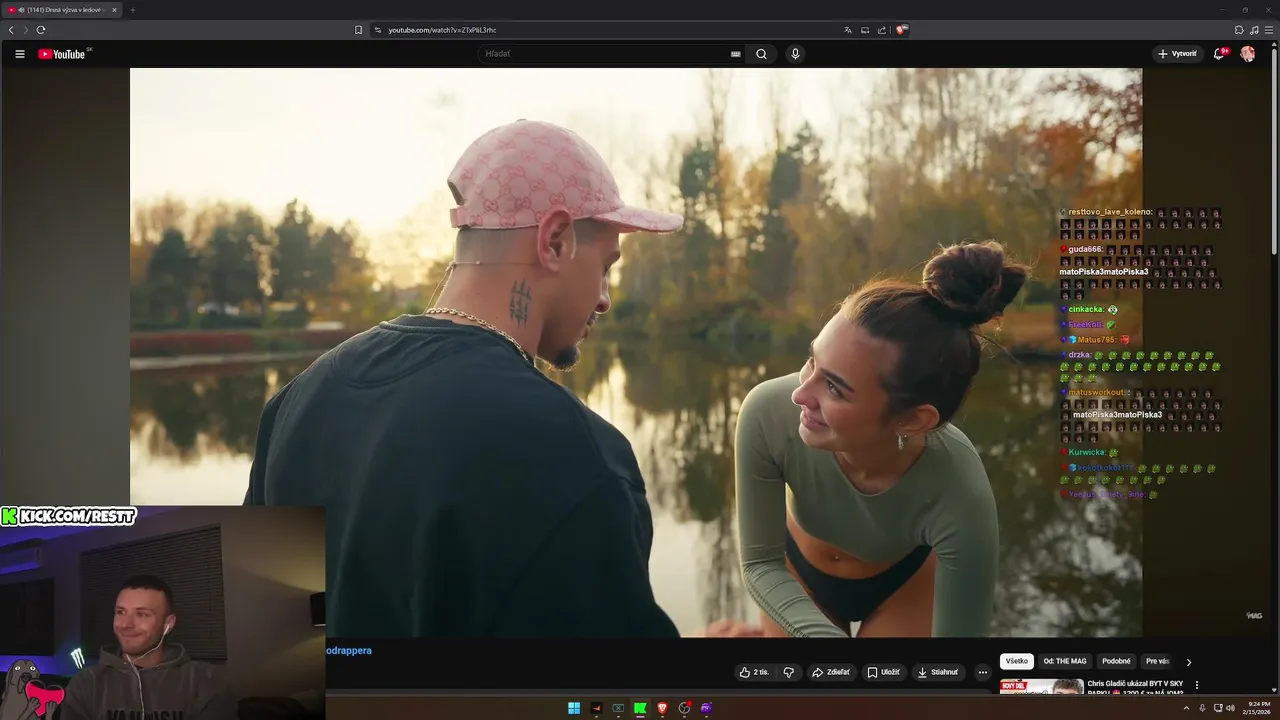Bookmark this page icon in address bar
Viewport: 1280px width, 720px height.
(358, 30)
